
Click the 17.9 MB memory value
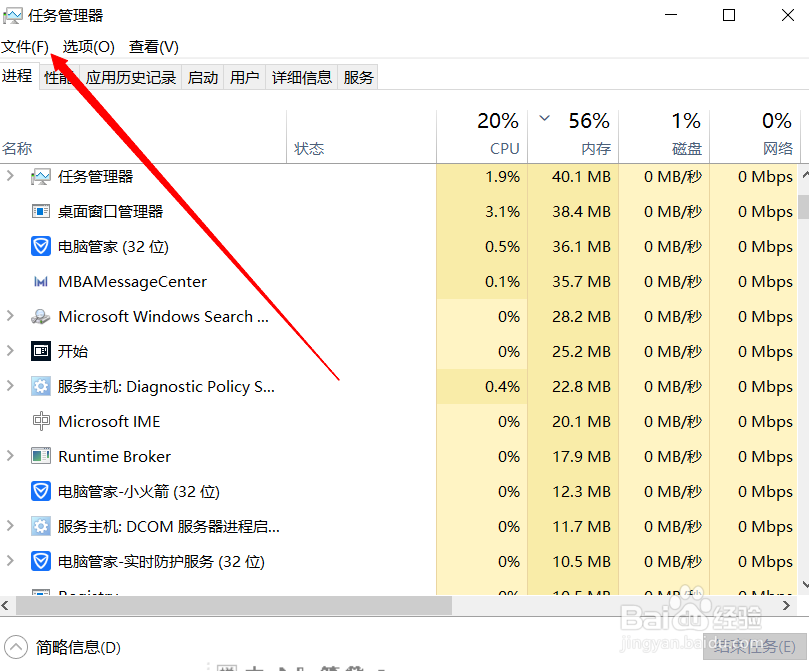pos(581,456)
